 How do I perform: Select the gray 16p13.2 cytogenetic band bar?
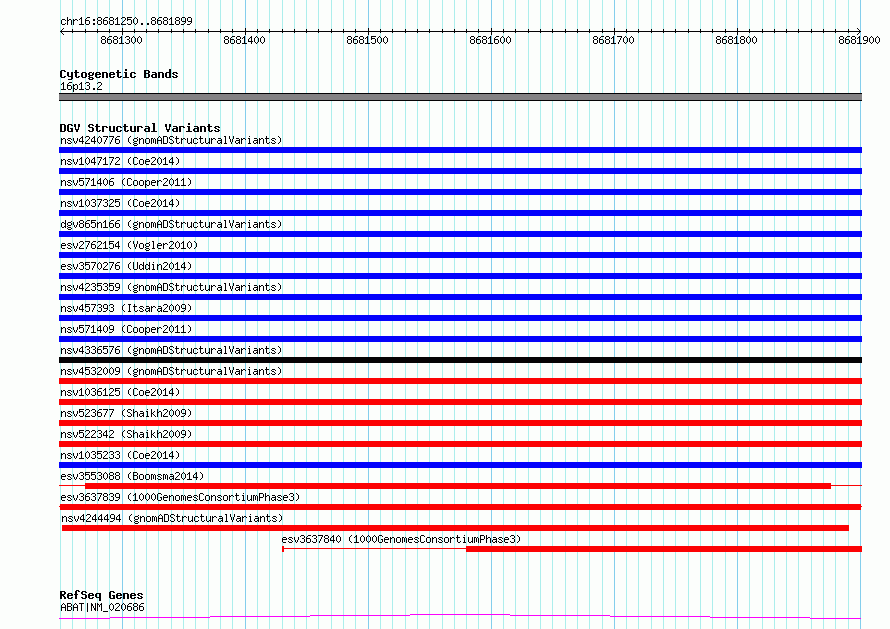[460, 97]
